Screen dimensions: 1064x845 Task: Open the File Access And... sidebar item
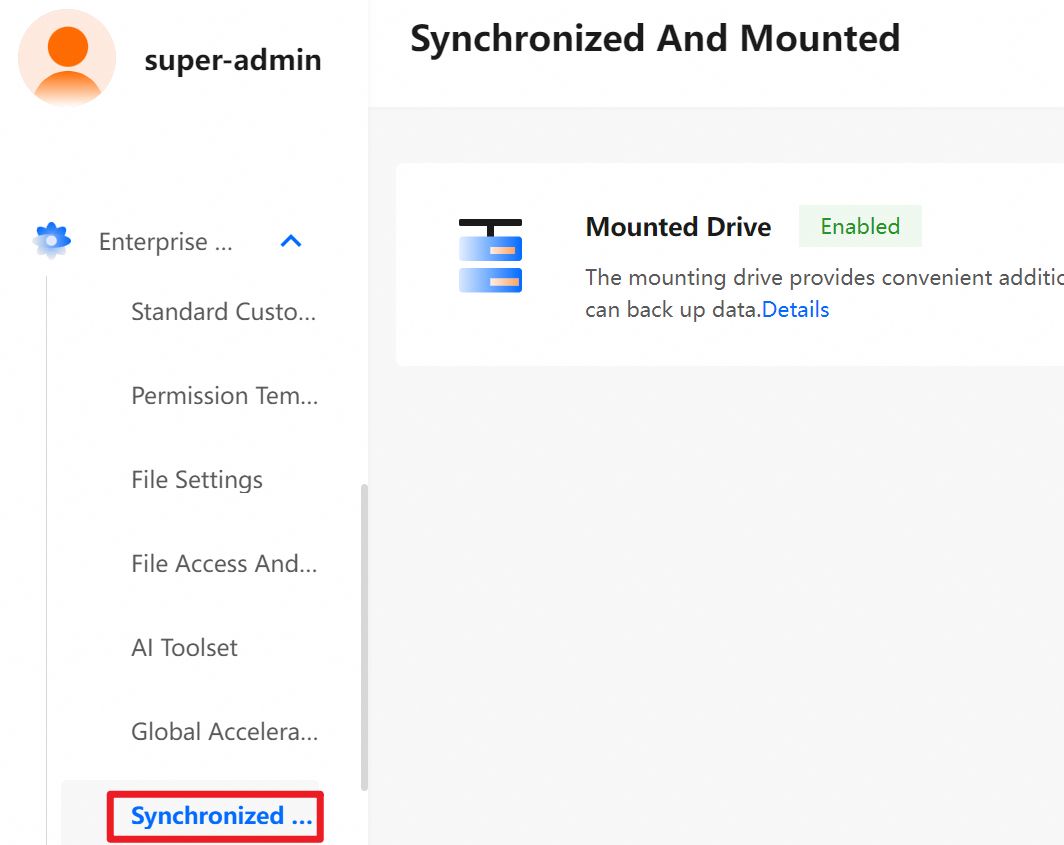pos(224,564)
